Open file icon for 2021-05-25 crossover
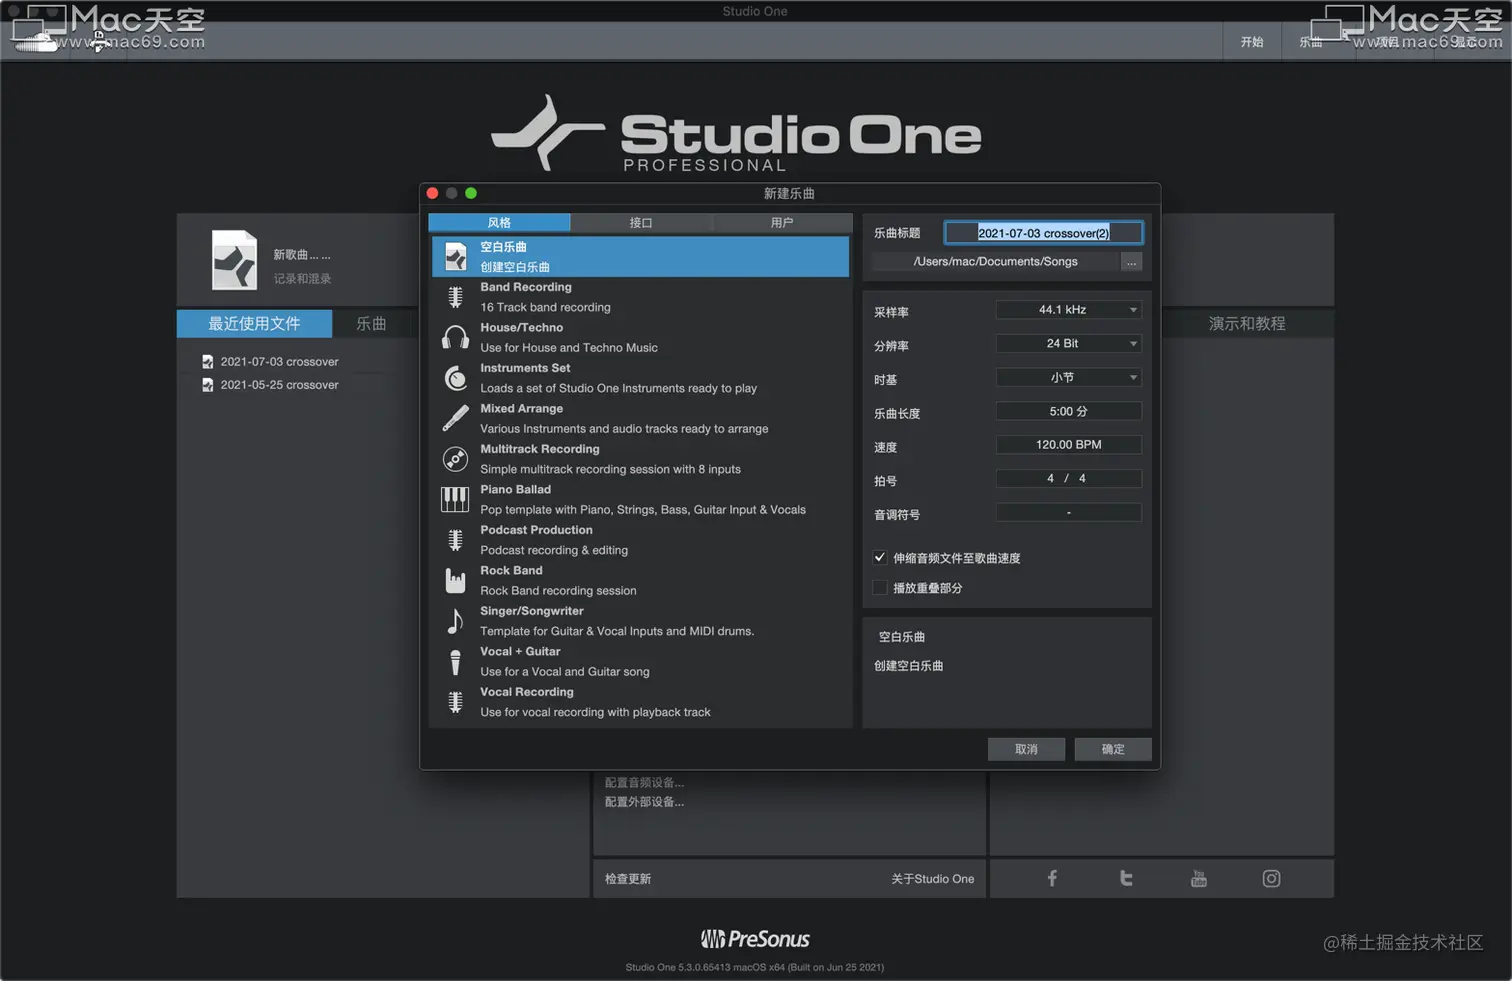 tap(207, 384)
